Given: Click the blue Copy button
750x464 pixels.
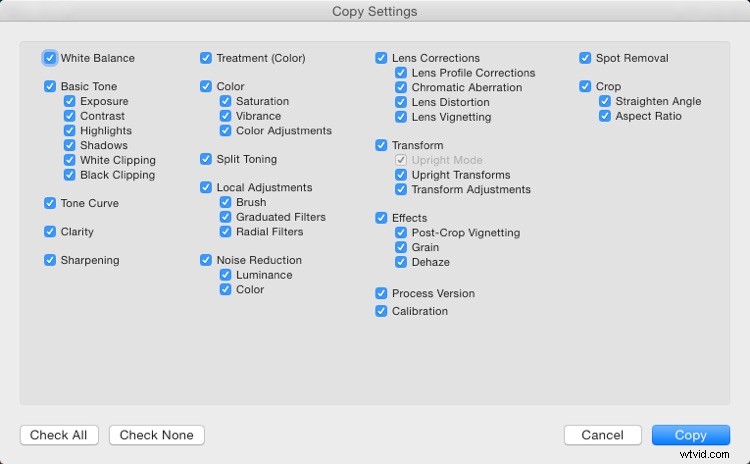Looking at the screenshot, I should pos(690,435).
